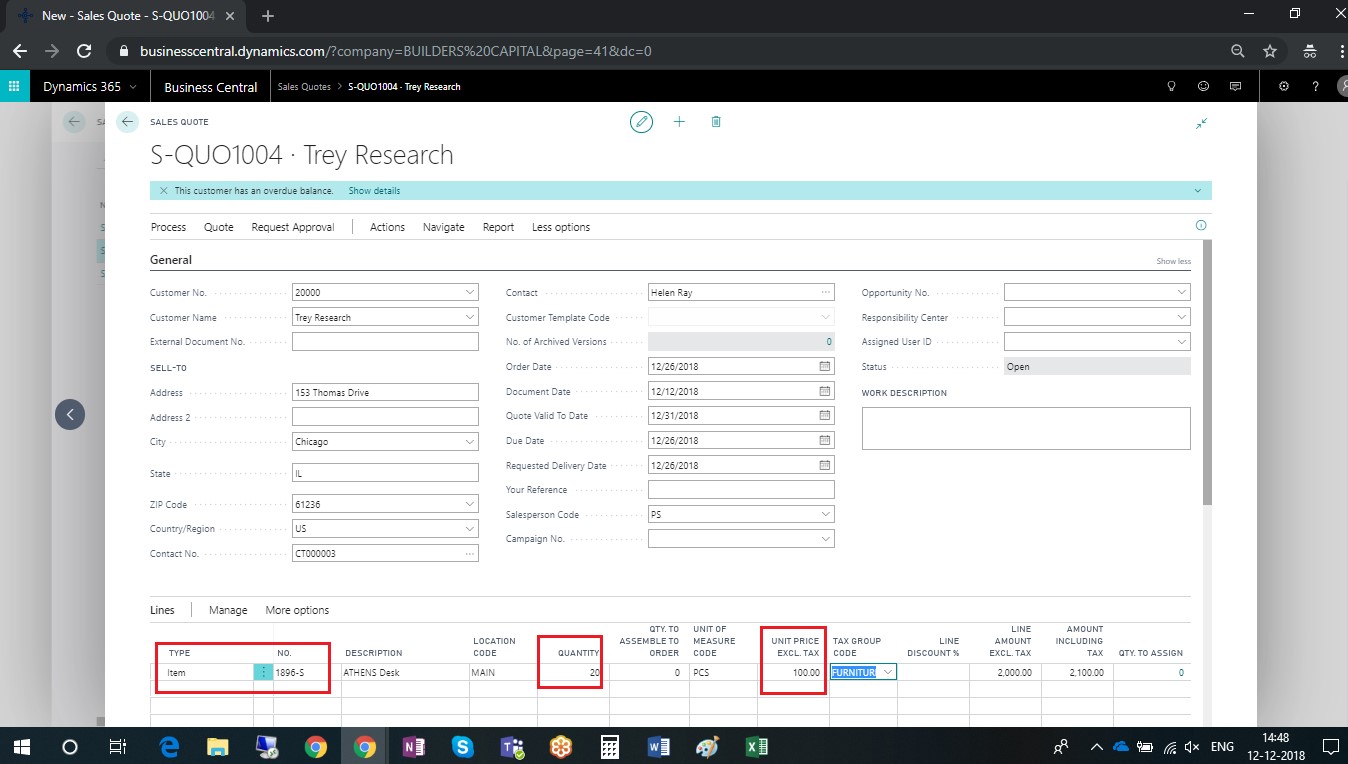Open the Process menu
The image size is (1348, 764).
click(x=168, y=227)
